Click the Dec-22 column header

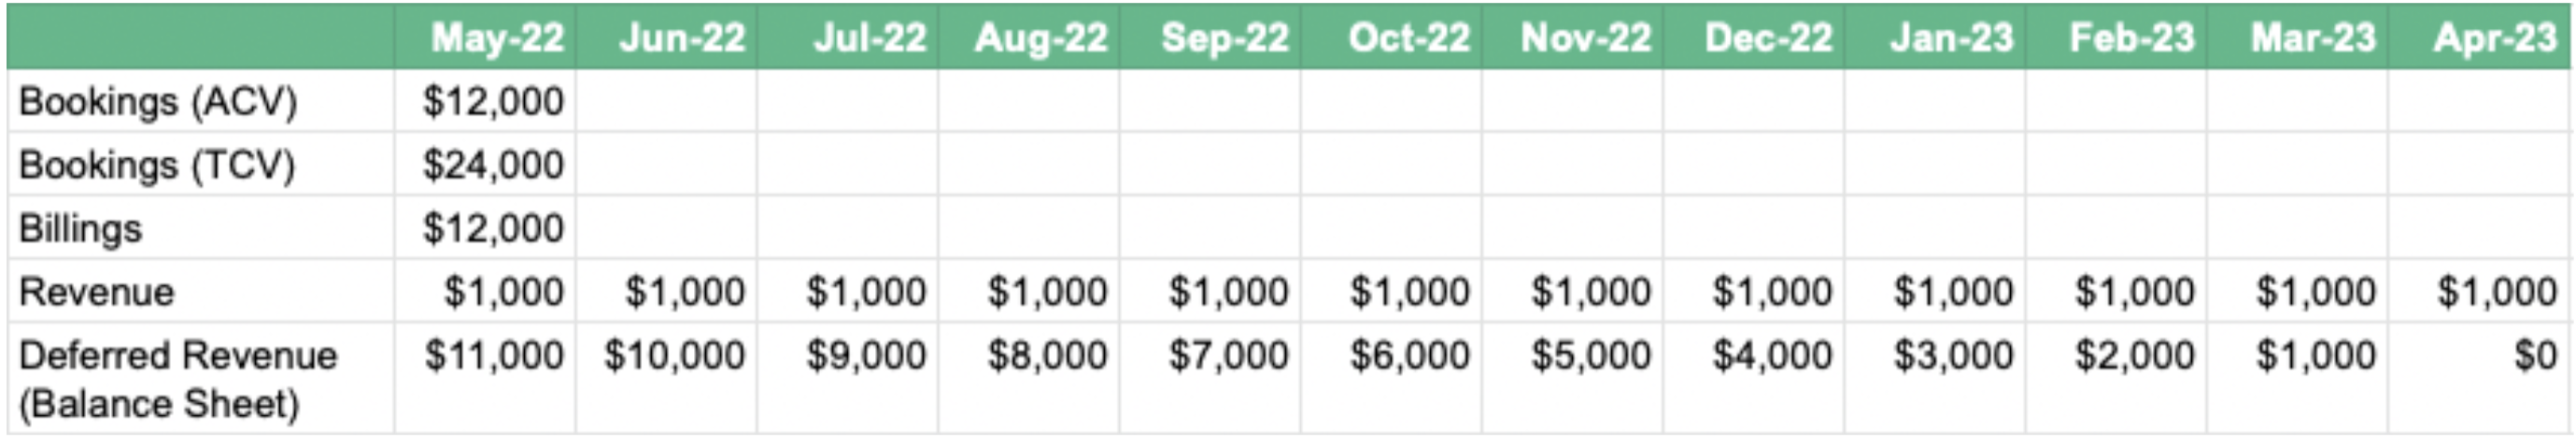pyautogui.click(x=1768, y=38)
